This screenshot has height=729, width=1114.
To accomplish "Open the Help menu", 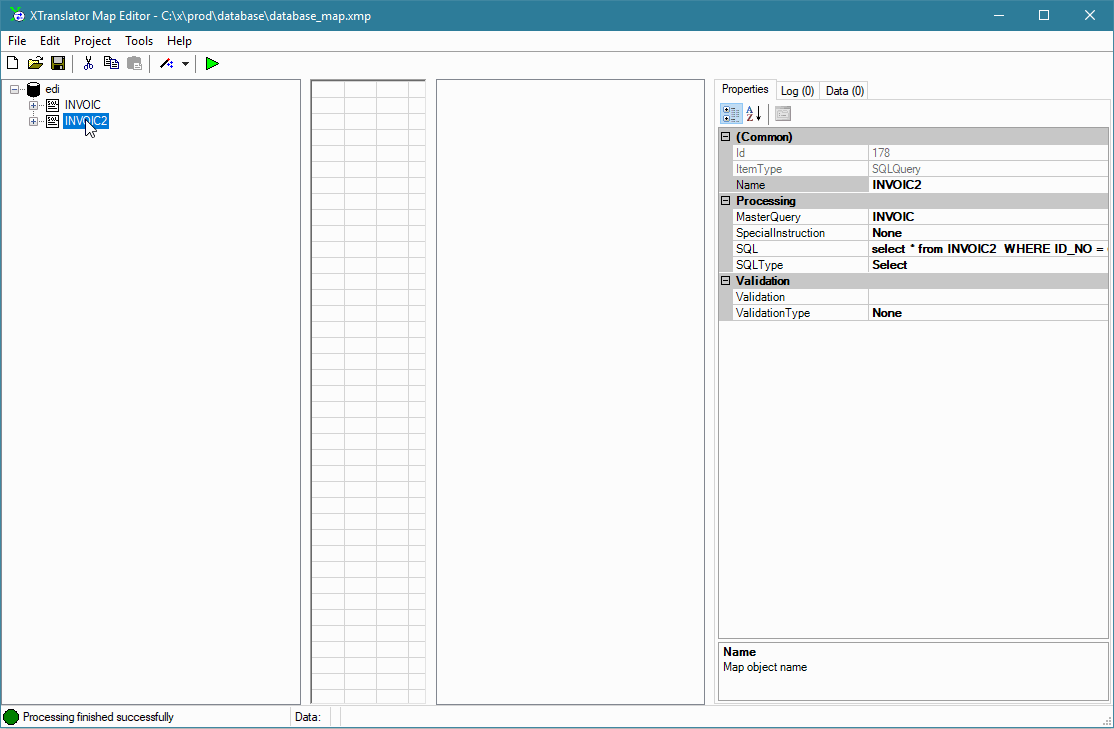I will [179, 40].
